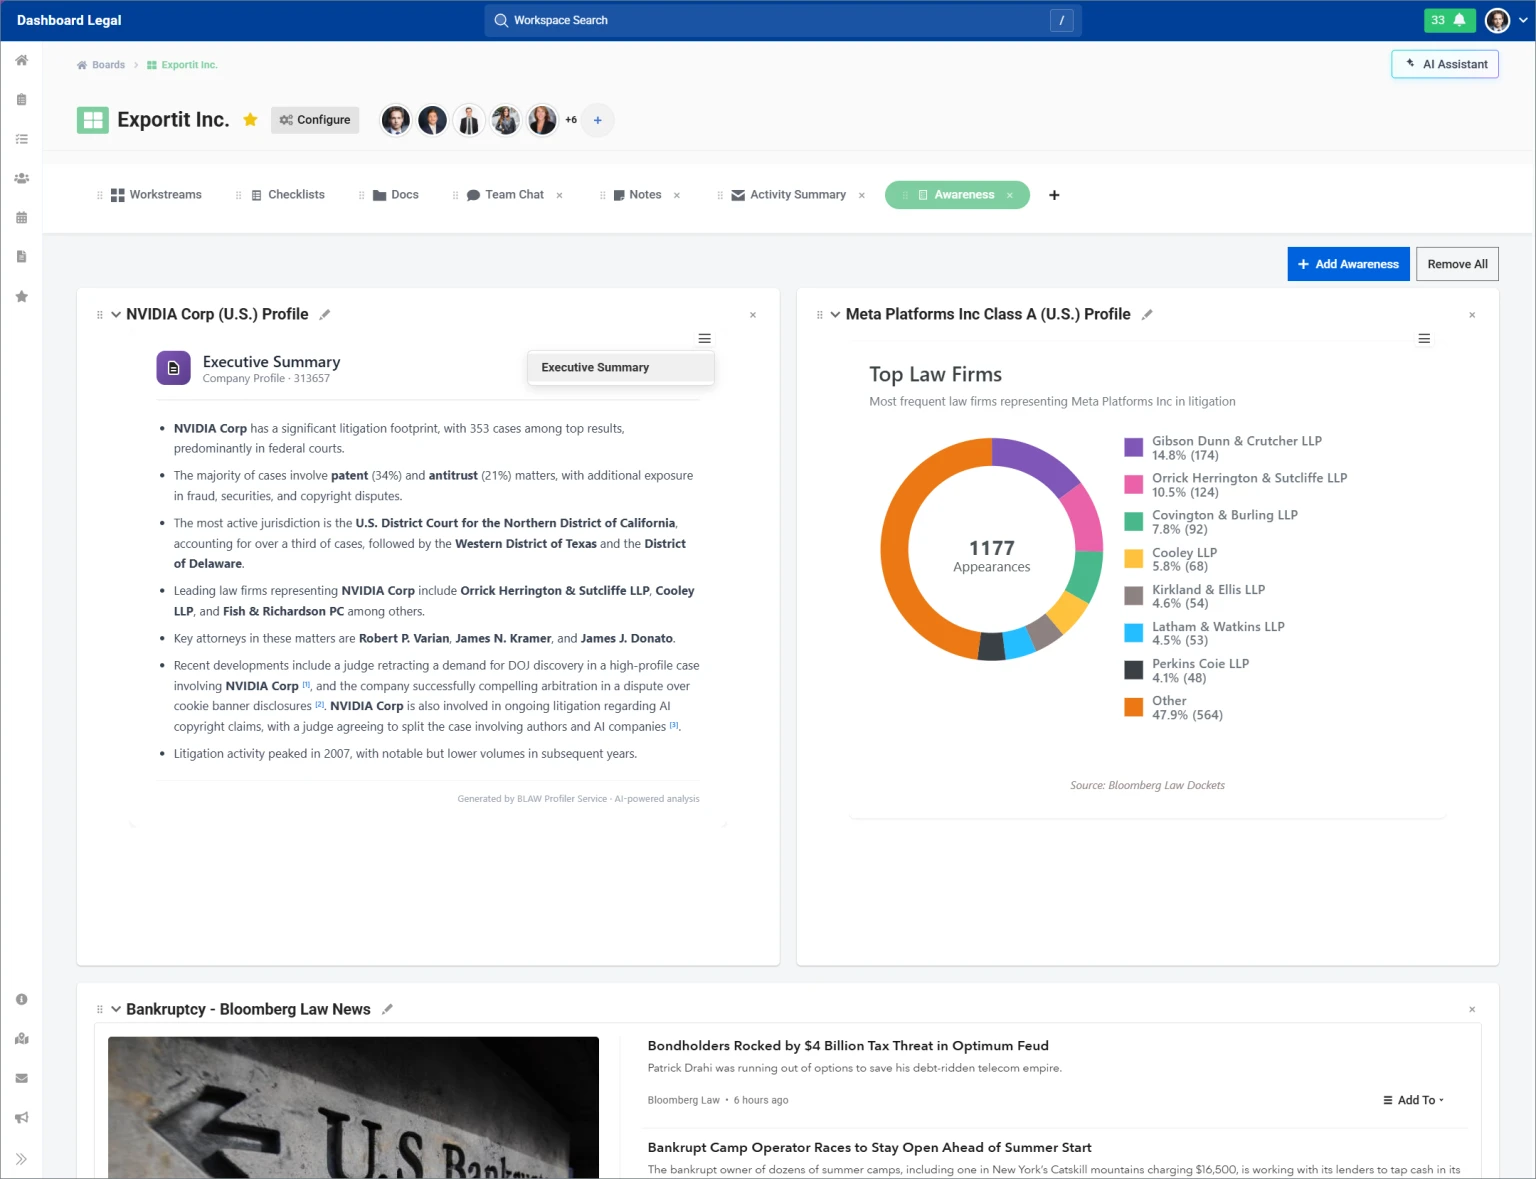Toggle the favorite star next to Exportit Inc.
The image size is (1536, 1179).
tap(250, 120)
